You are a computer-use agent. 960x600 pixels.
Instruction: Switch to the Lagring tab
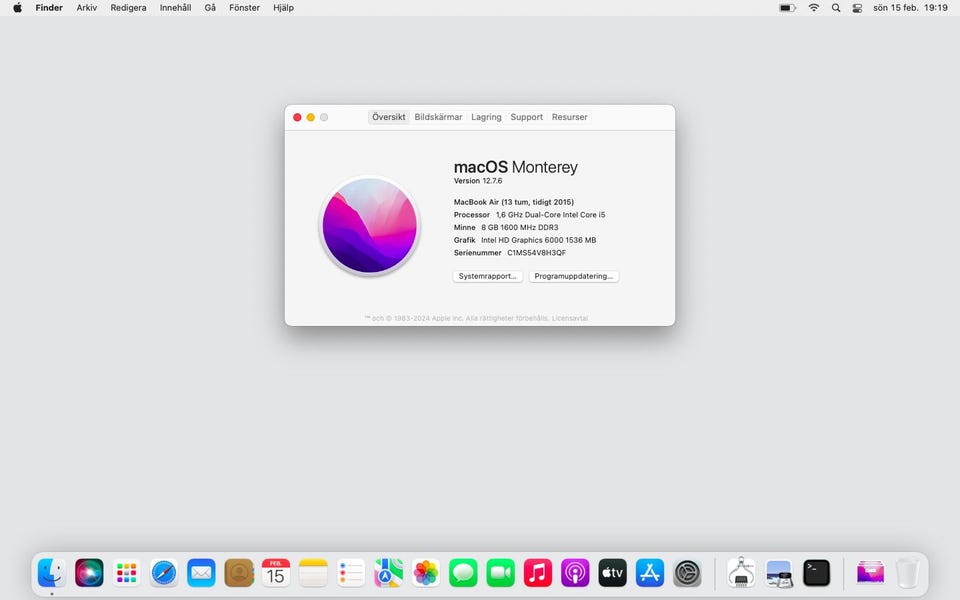(x=486, y=117)
